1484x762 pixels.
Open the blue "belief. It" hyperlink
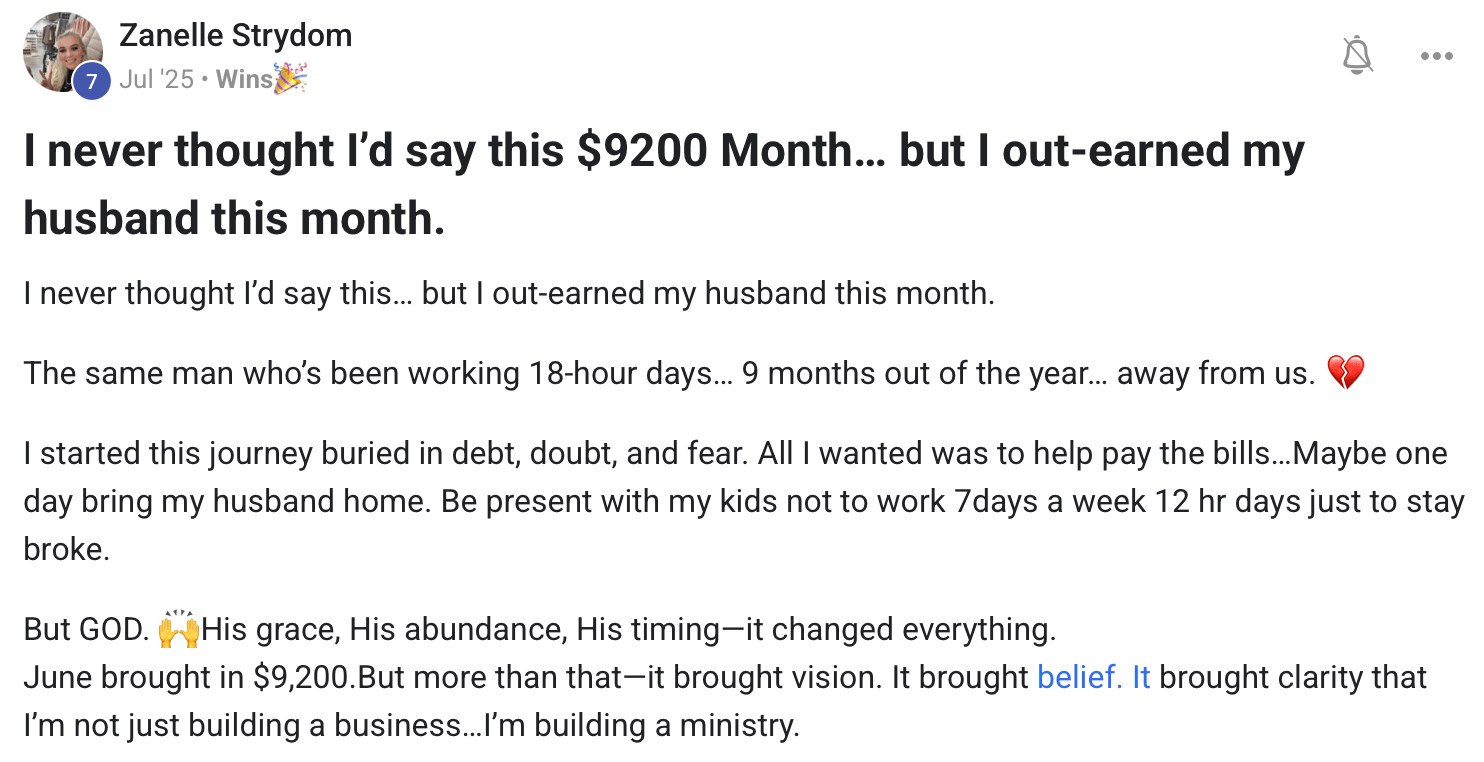[x=1093, y=677]
